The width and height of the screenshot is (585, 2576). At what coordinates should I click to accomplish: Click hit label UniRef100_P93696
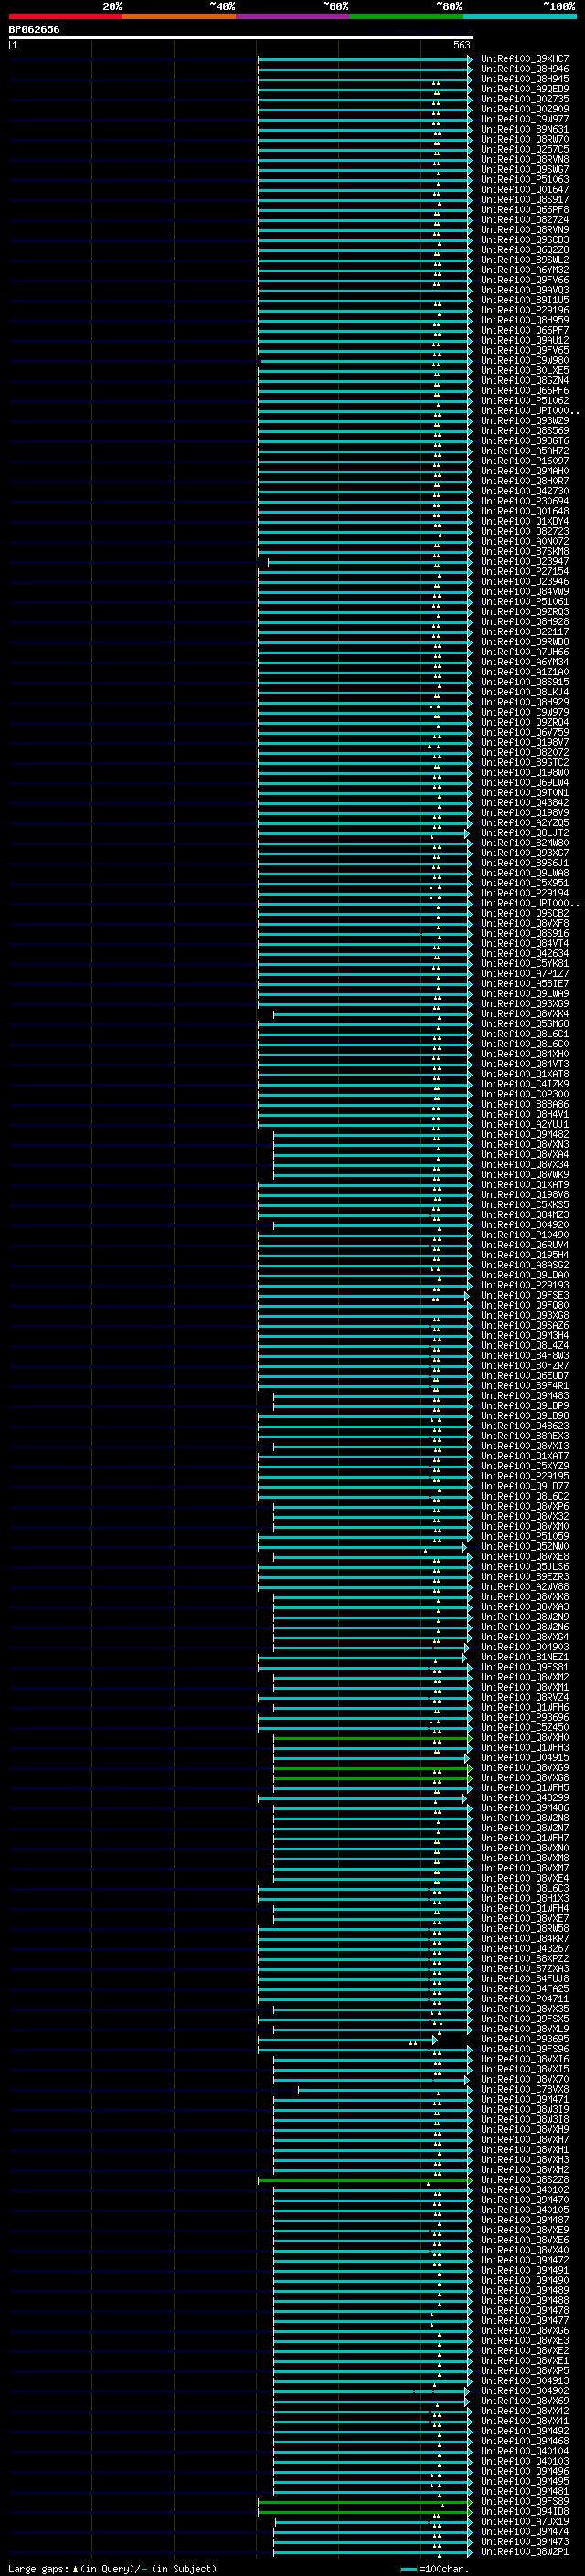pyautogui.click(x=525, y=1718)
